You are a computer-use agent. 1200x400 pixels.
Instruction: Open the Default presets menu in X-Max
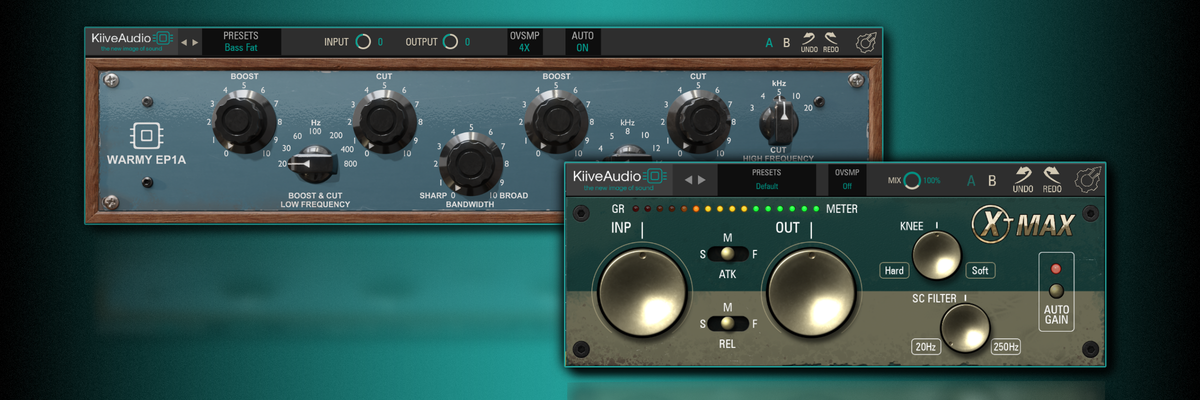pos(766,179)
